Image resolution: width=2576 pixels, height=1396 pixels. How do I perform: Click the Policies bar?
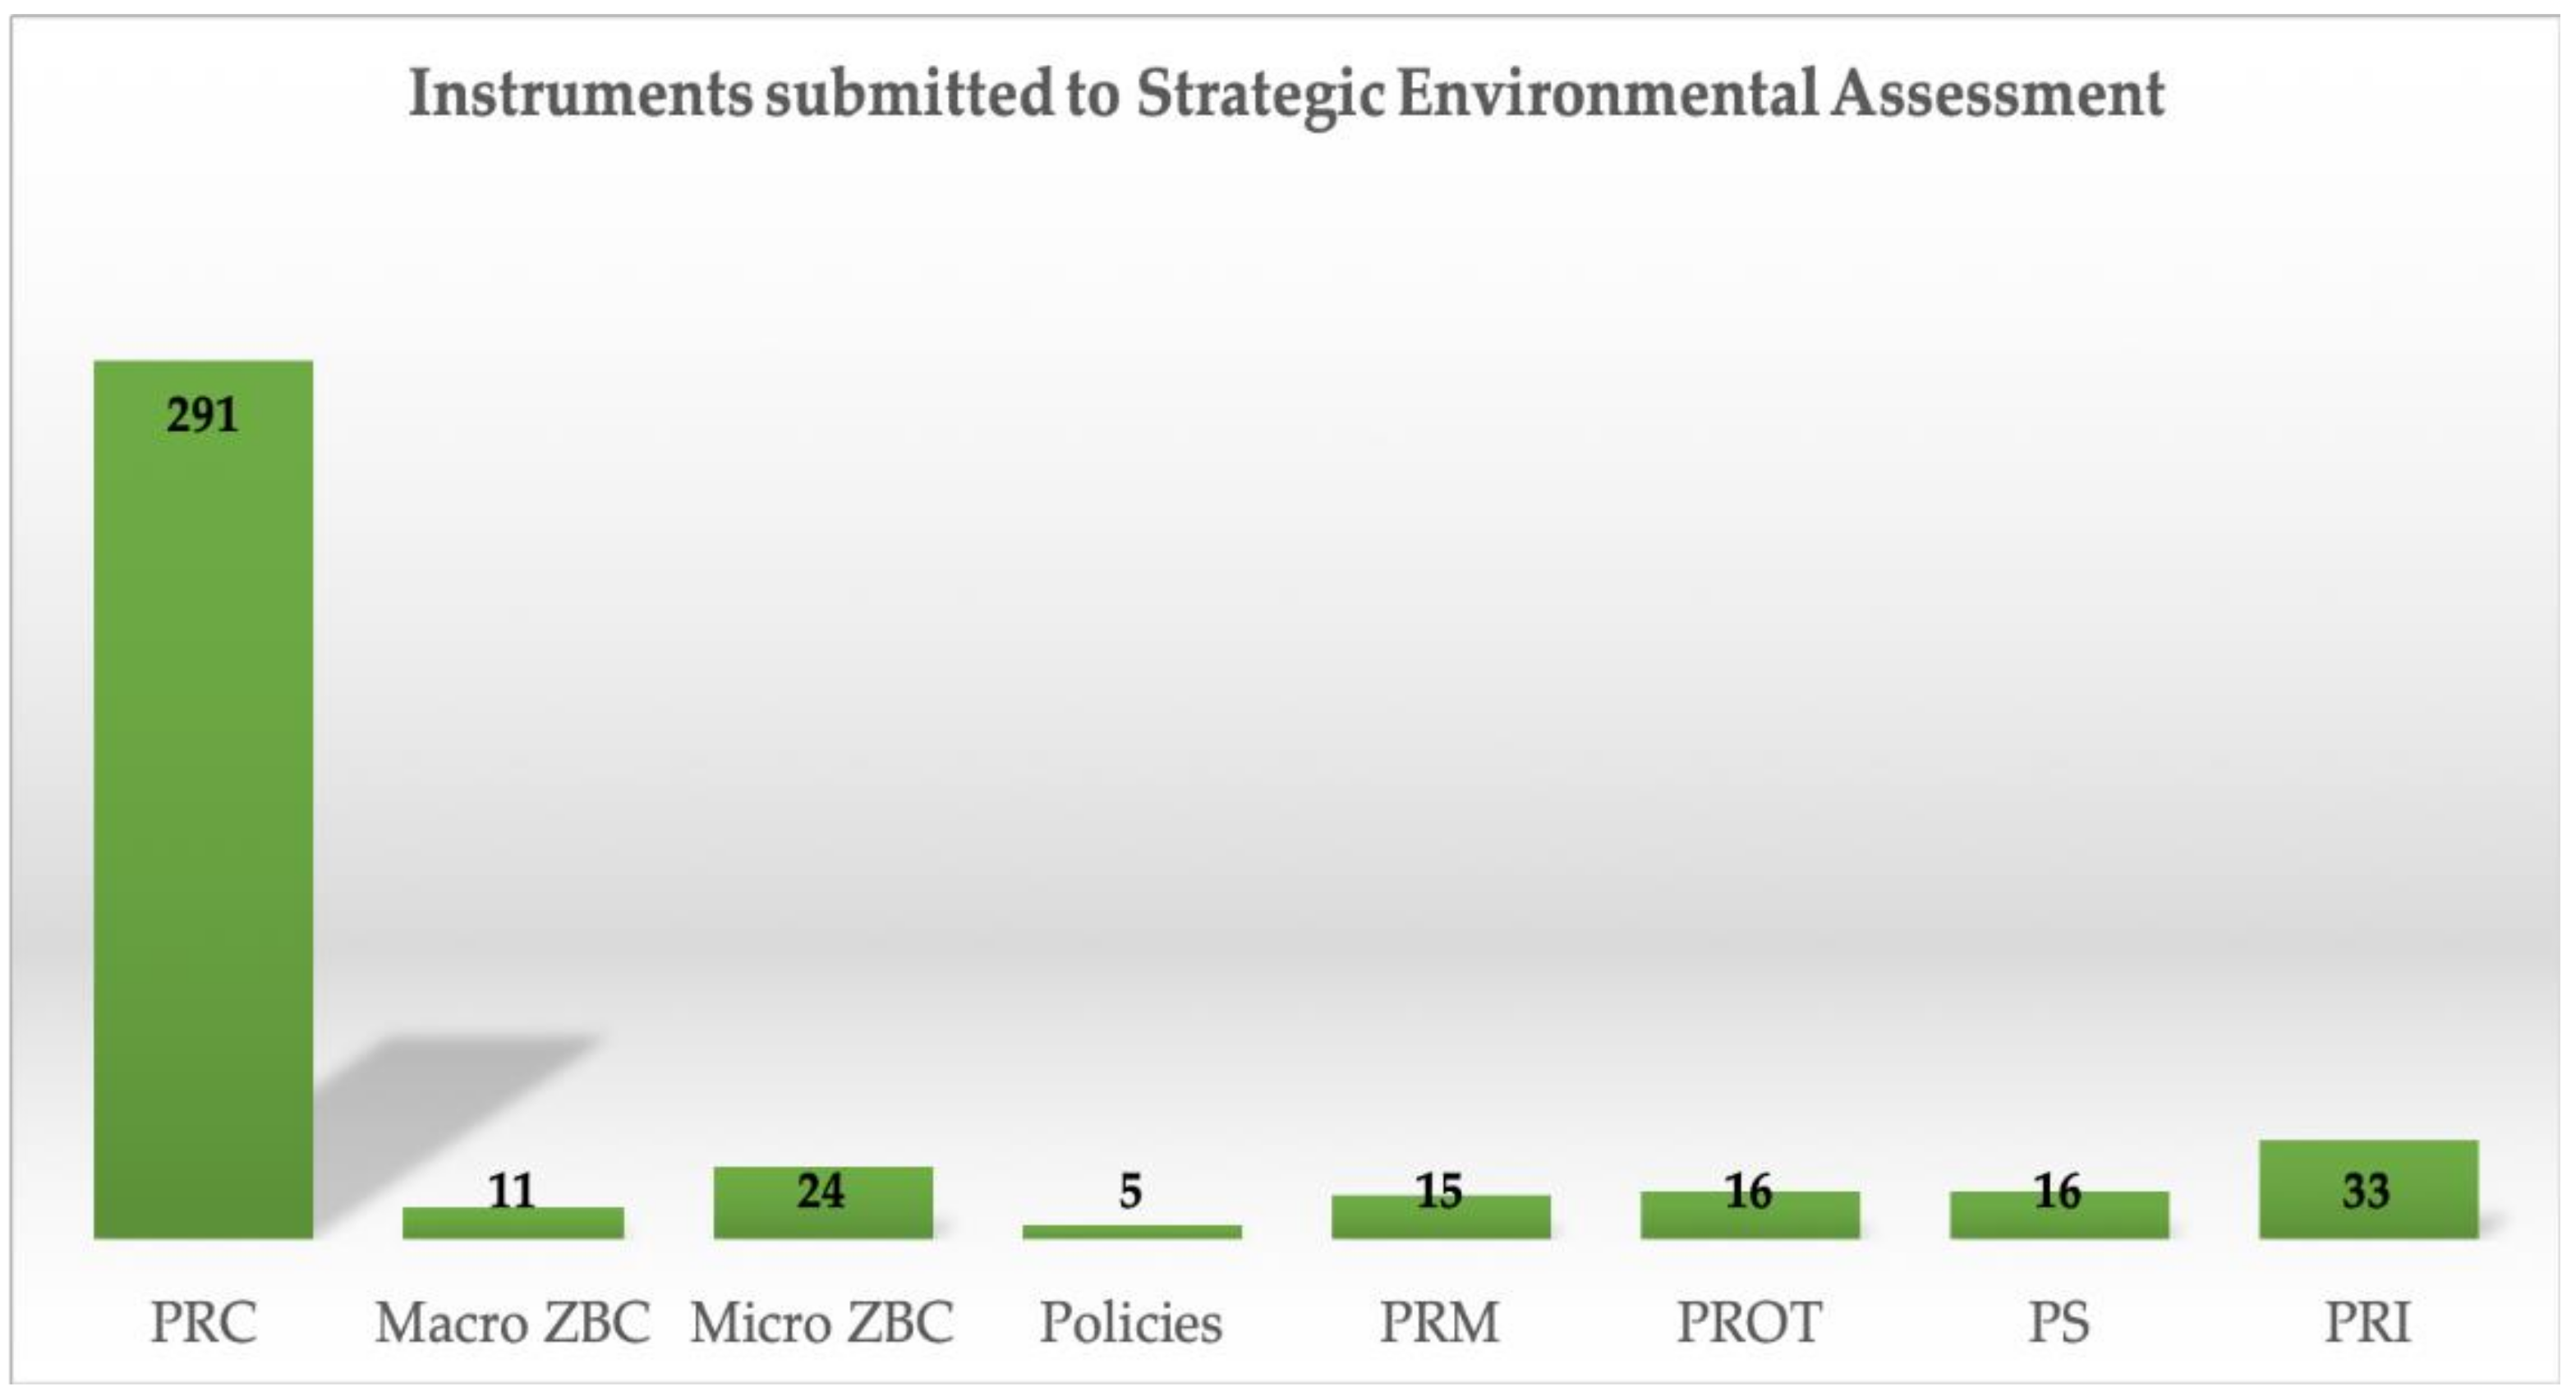tap(1131, 1232)
